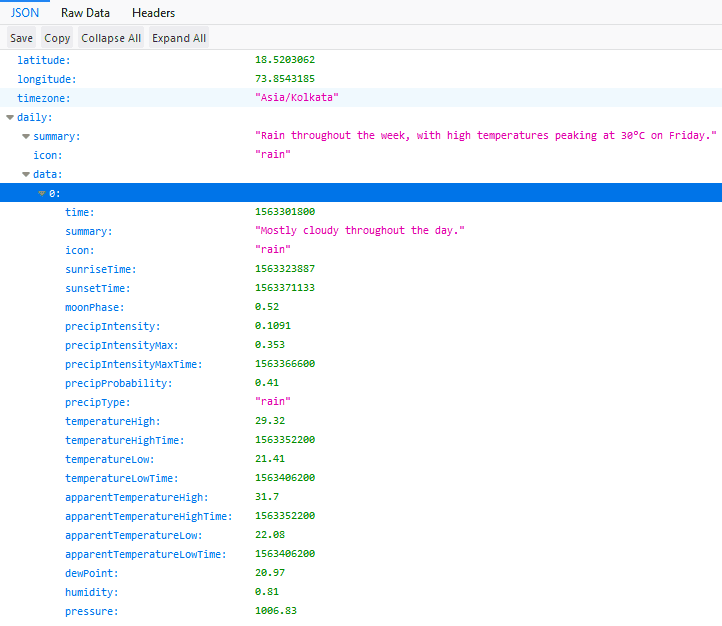Open the Headers tab
Viewport: 722px width, 626px height.
click(153, 13)
